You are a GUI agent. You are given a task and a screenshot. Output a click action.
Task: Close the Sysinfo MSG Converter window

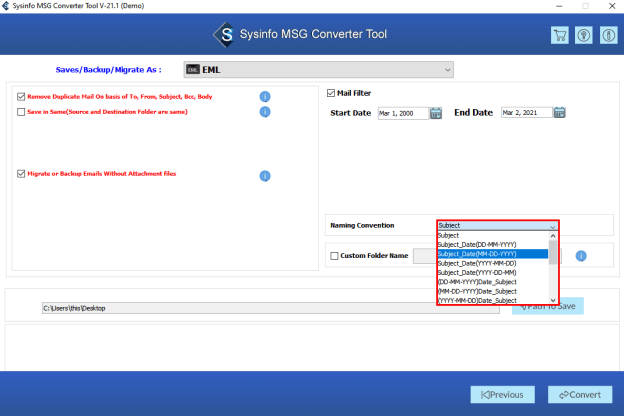click(612, 6)
